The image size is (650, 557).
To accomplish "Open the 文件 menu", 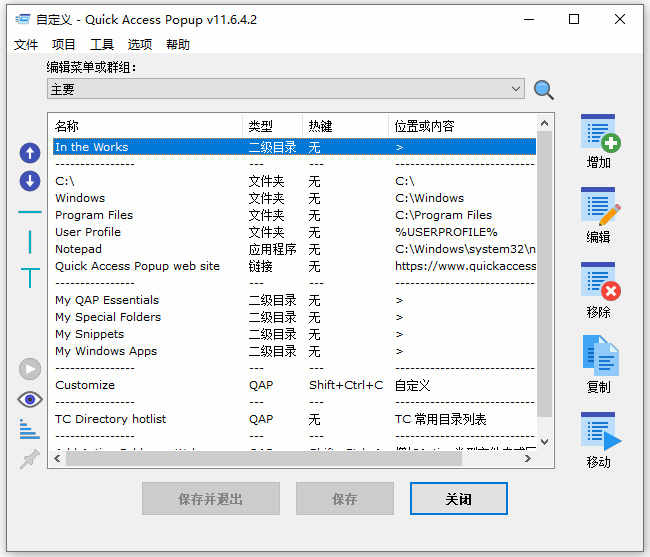I will (x=26, y=45).
